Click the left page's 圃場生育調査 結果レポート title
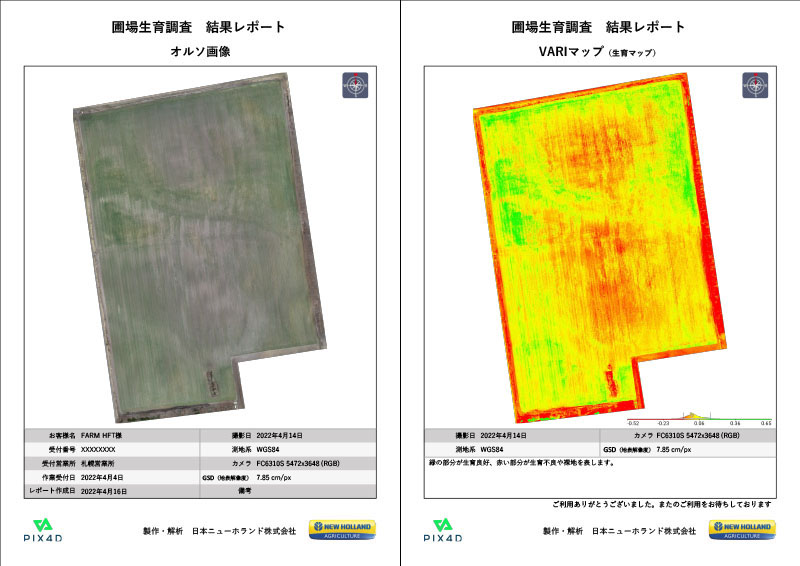 (x=198, y=27)
